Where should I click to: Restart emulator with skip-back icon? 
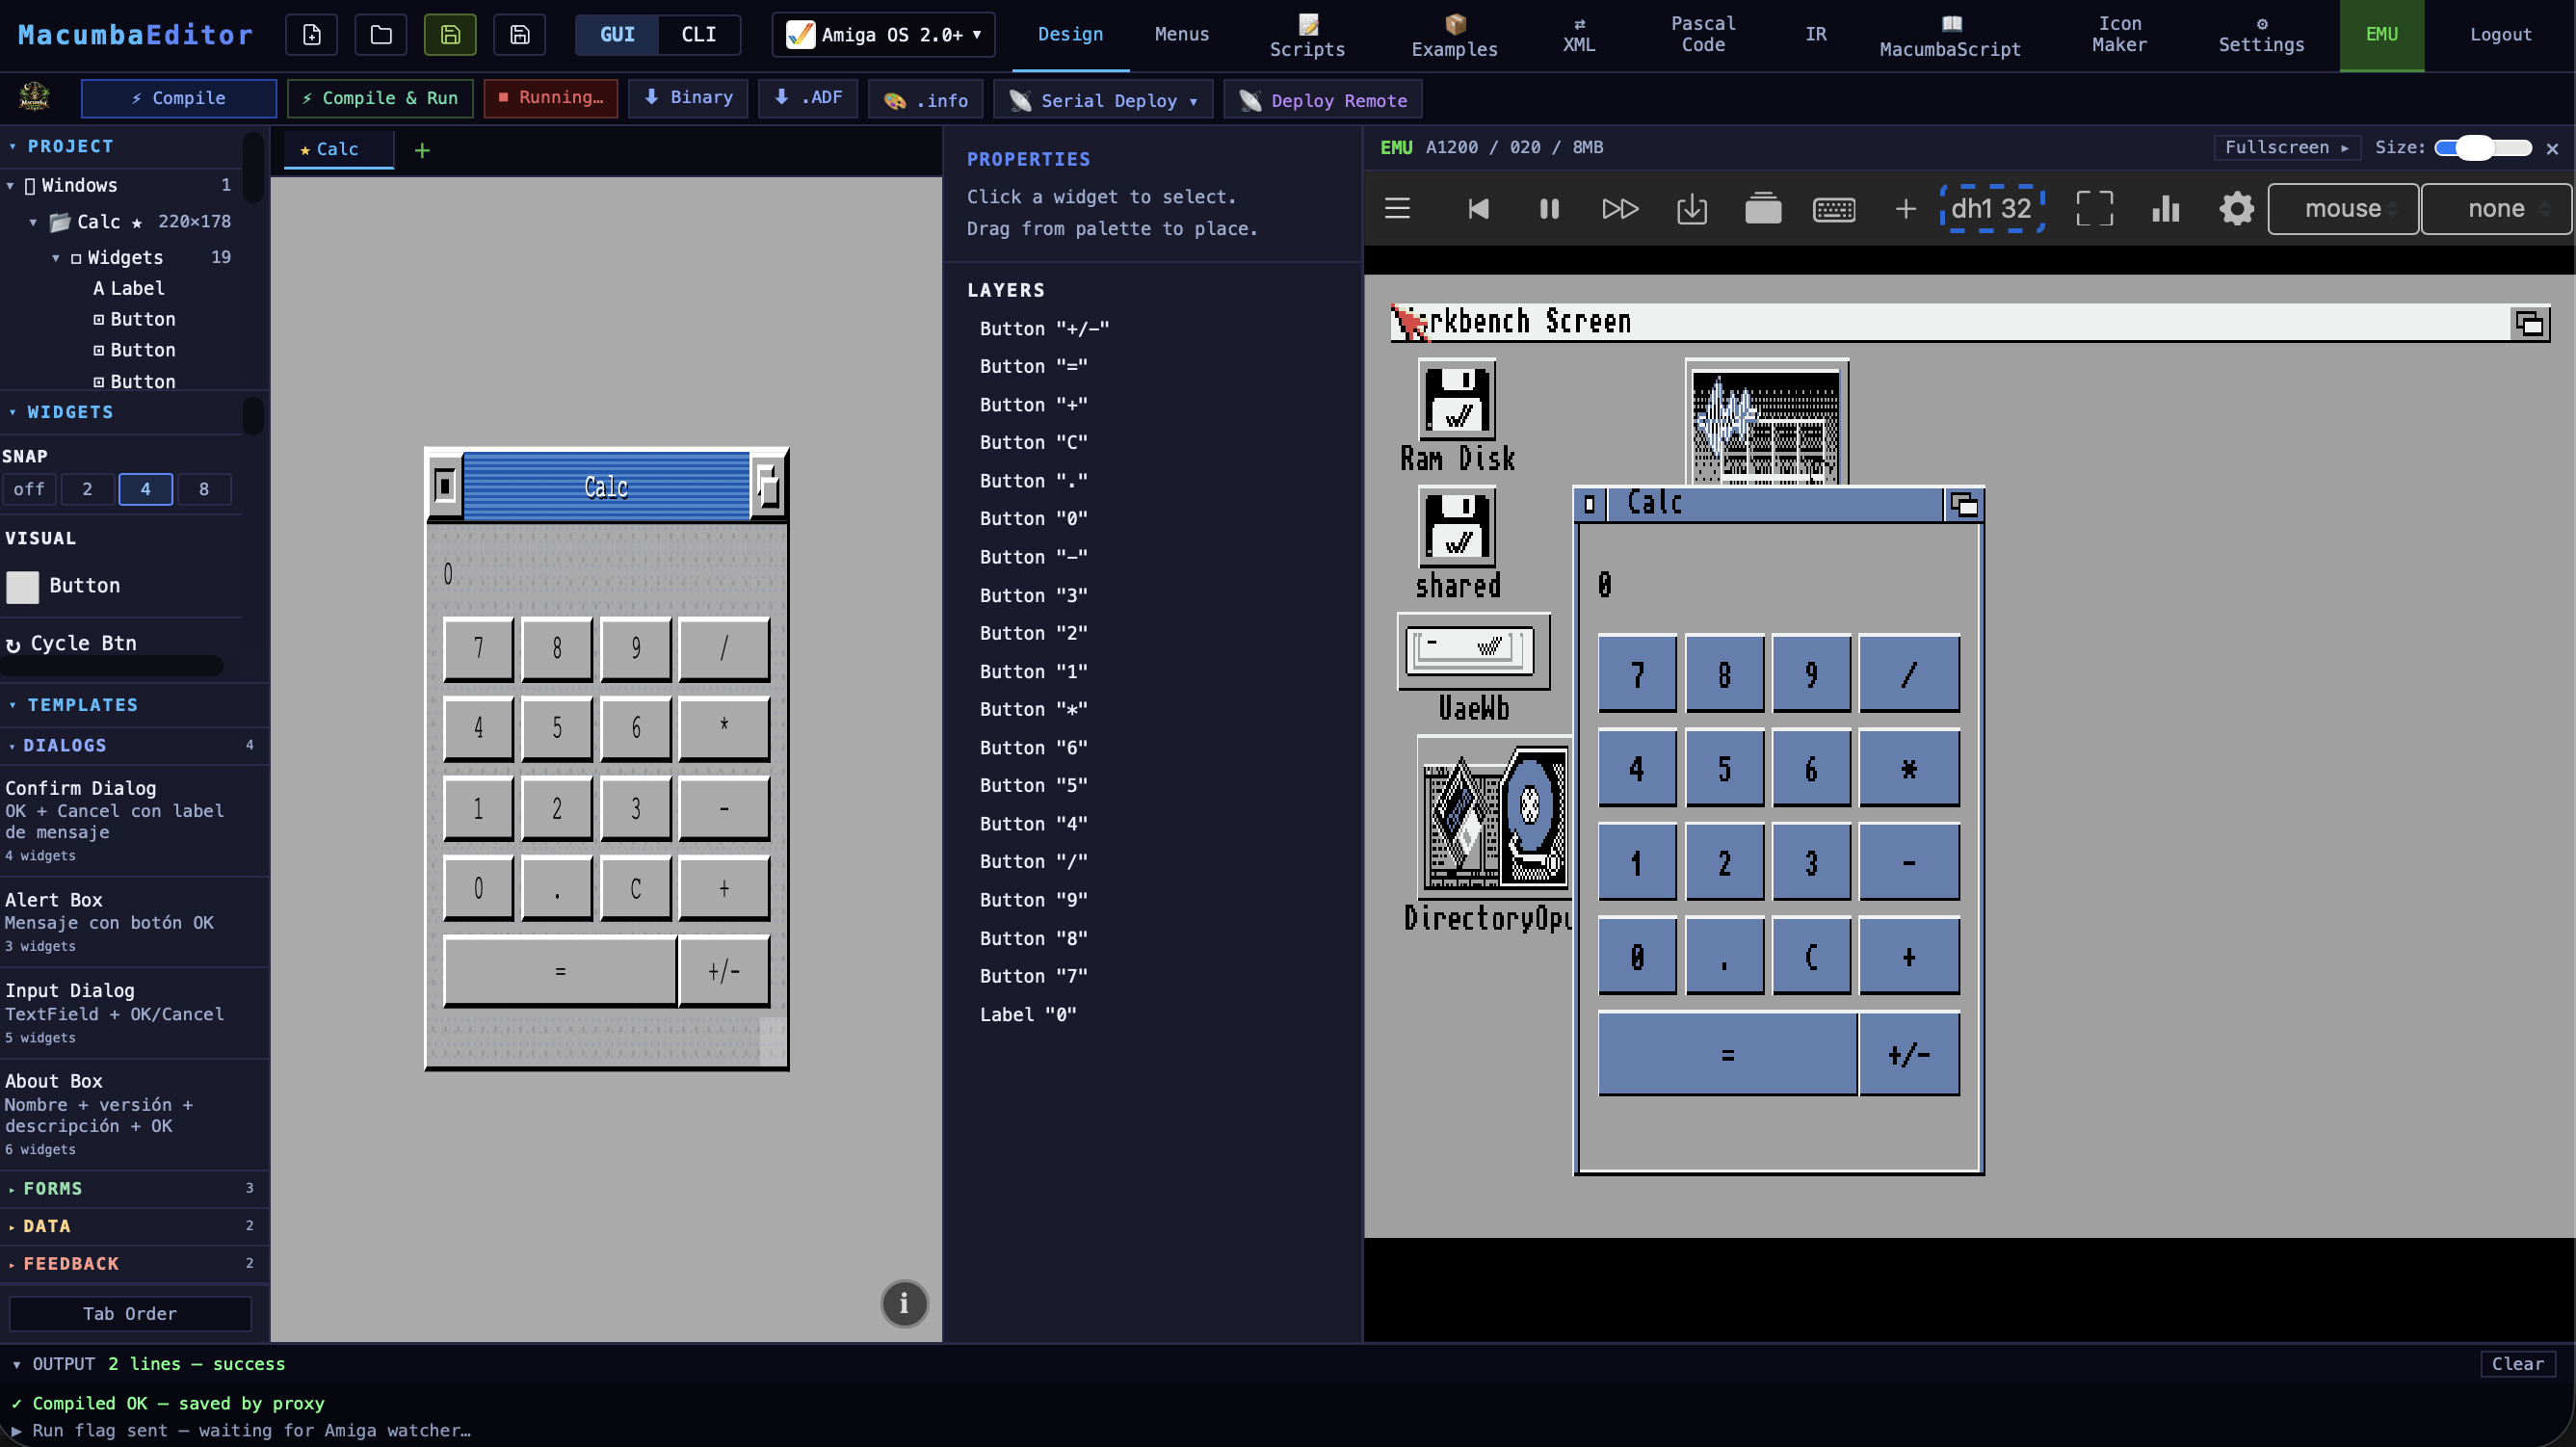1478,208
